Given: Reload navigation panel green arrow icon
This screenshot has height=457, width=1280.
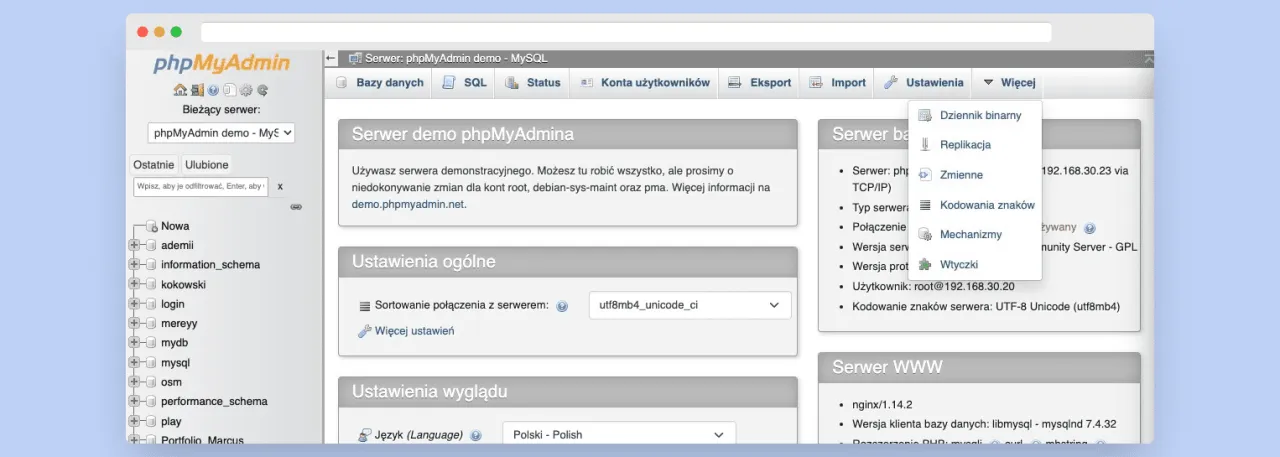Looking at the screenshot, I should coord(262,90).
